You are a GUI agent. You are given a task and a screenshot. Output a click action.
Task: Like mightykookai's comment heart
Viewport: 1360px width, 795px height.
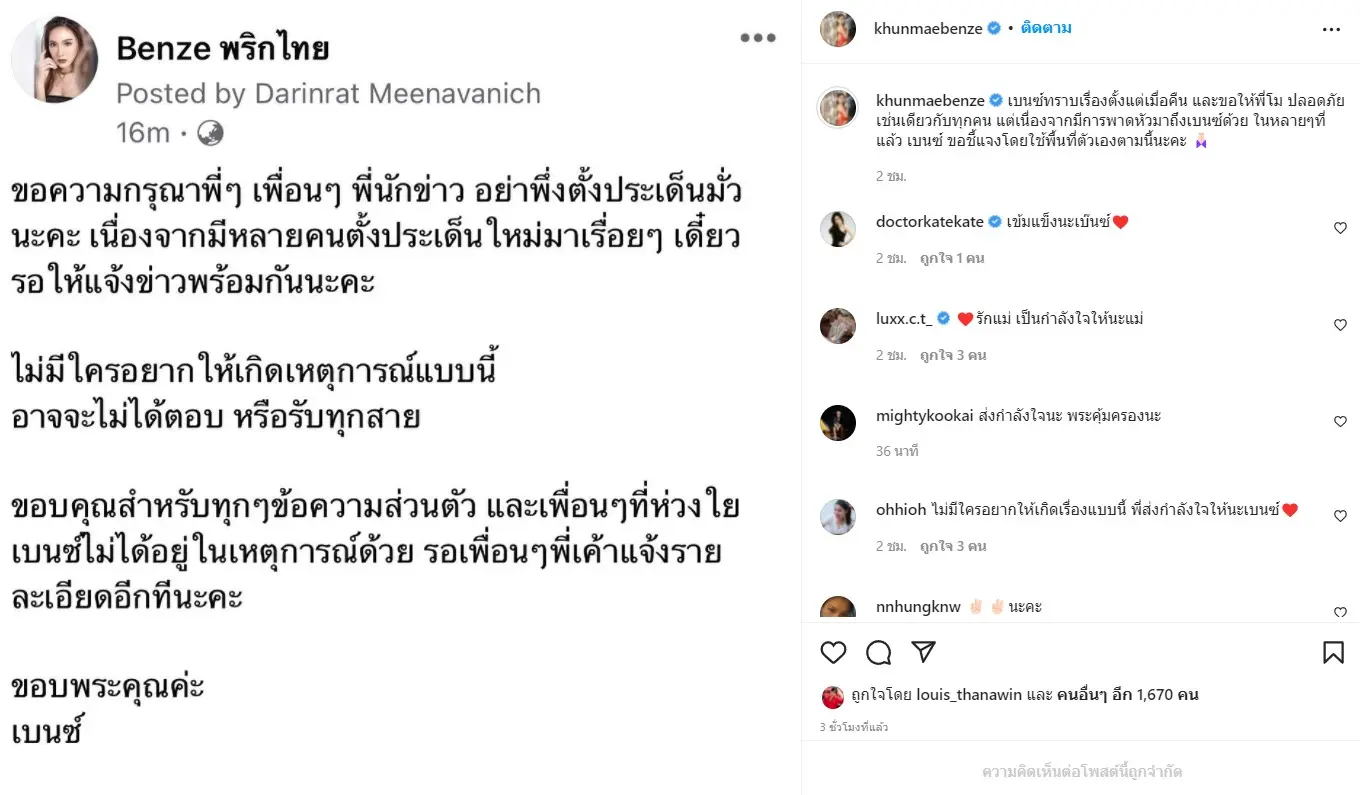pos(1340,422)
